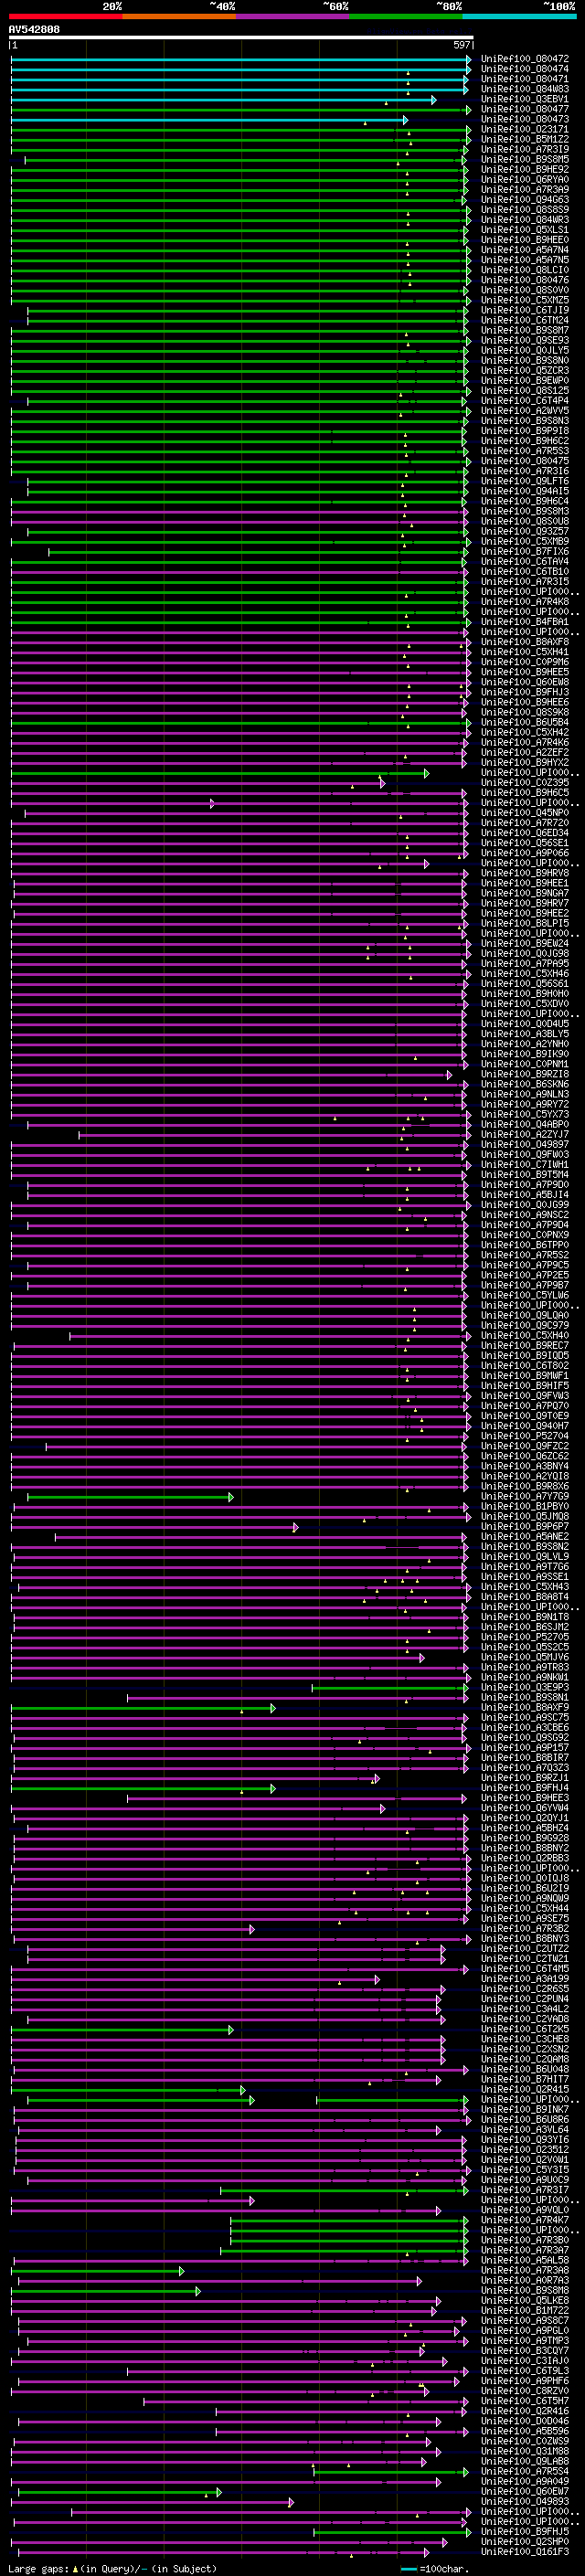This screenshot has height=2576, width=585.
Task: Click the cyan ~100% identity legend segment
Action: click(x=519, y=16)
